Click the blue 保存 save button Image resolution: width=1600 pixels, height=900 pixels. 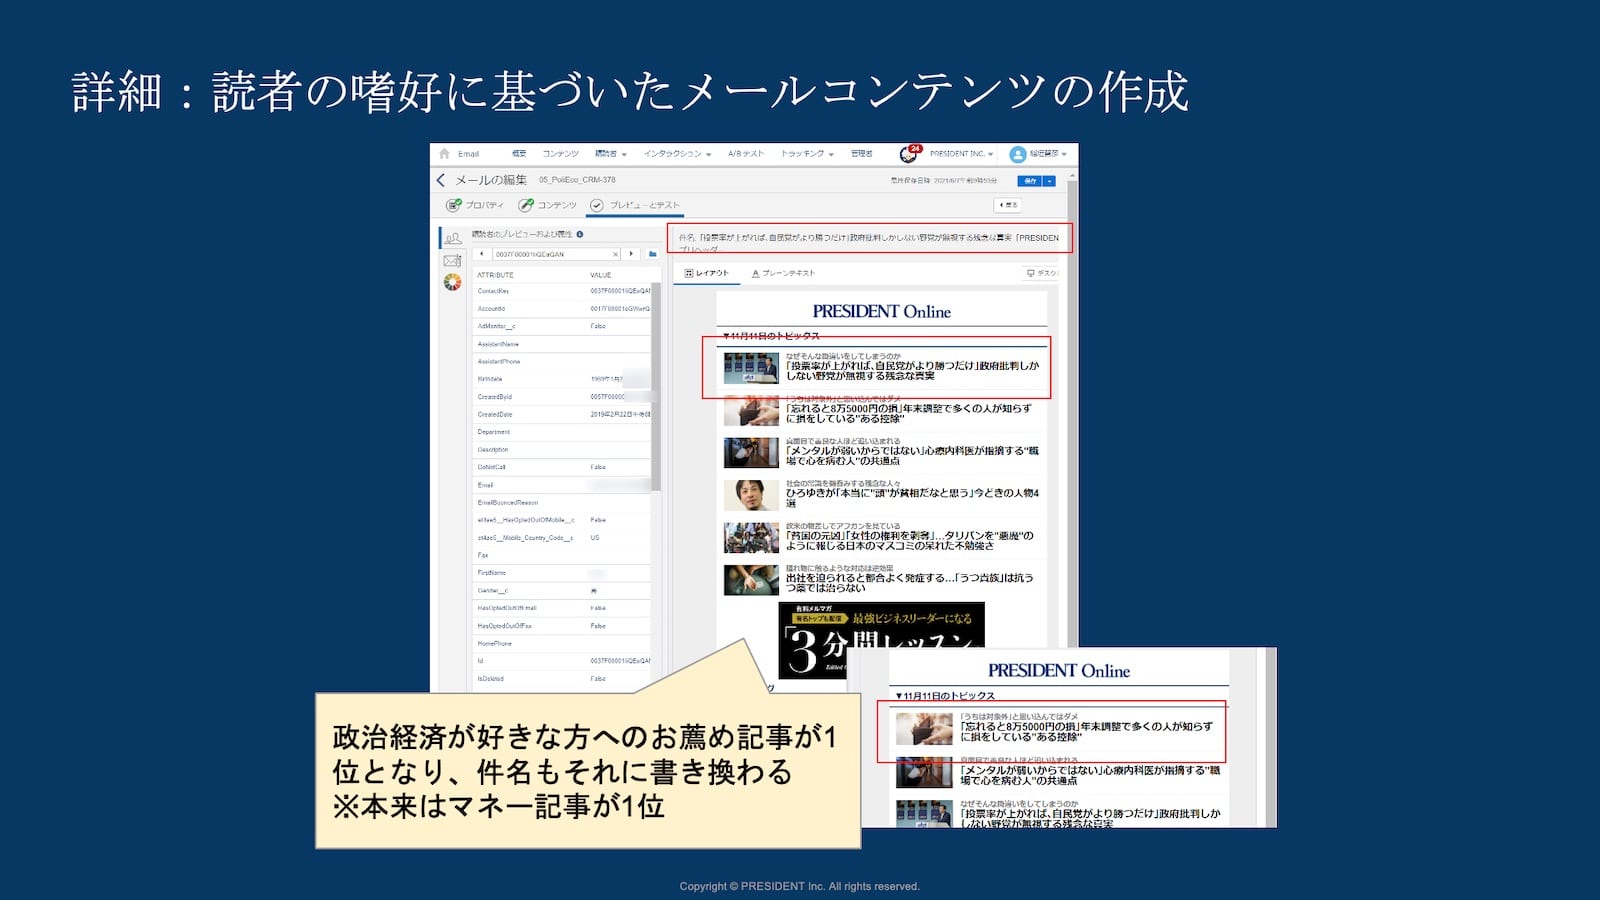point(1029,181)
